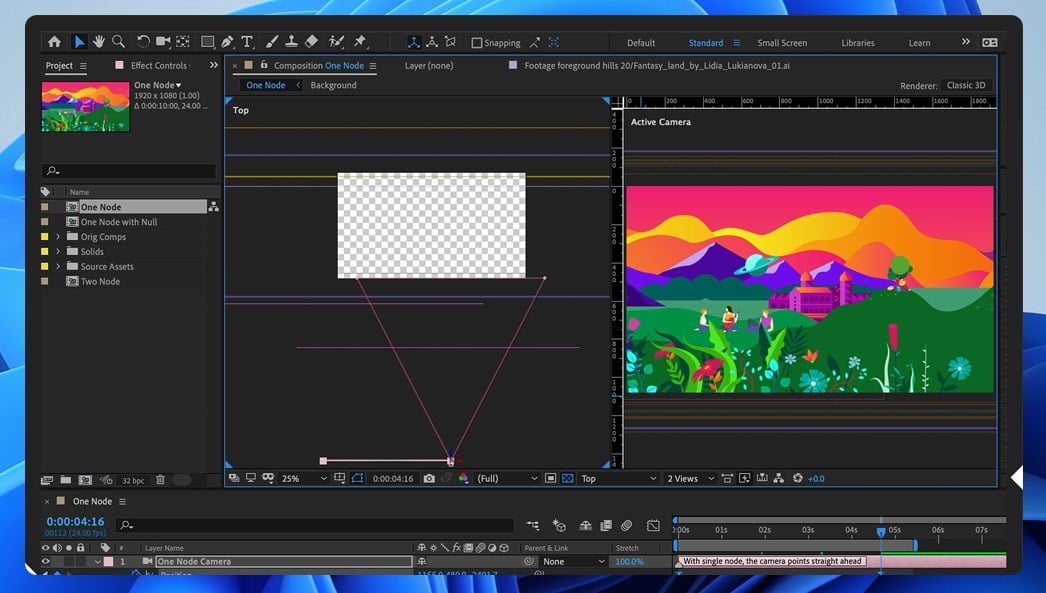Select the Type tool
Screen dimensions: 1046x593
(x=247, y=42)
